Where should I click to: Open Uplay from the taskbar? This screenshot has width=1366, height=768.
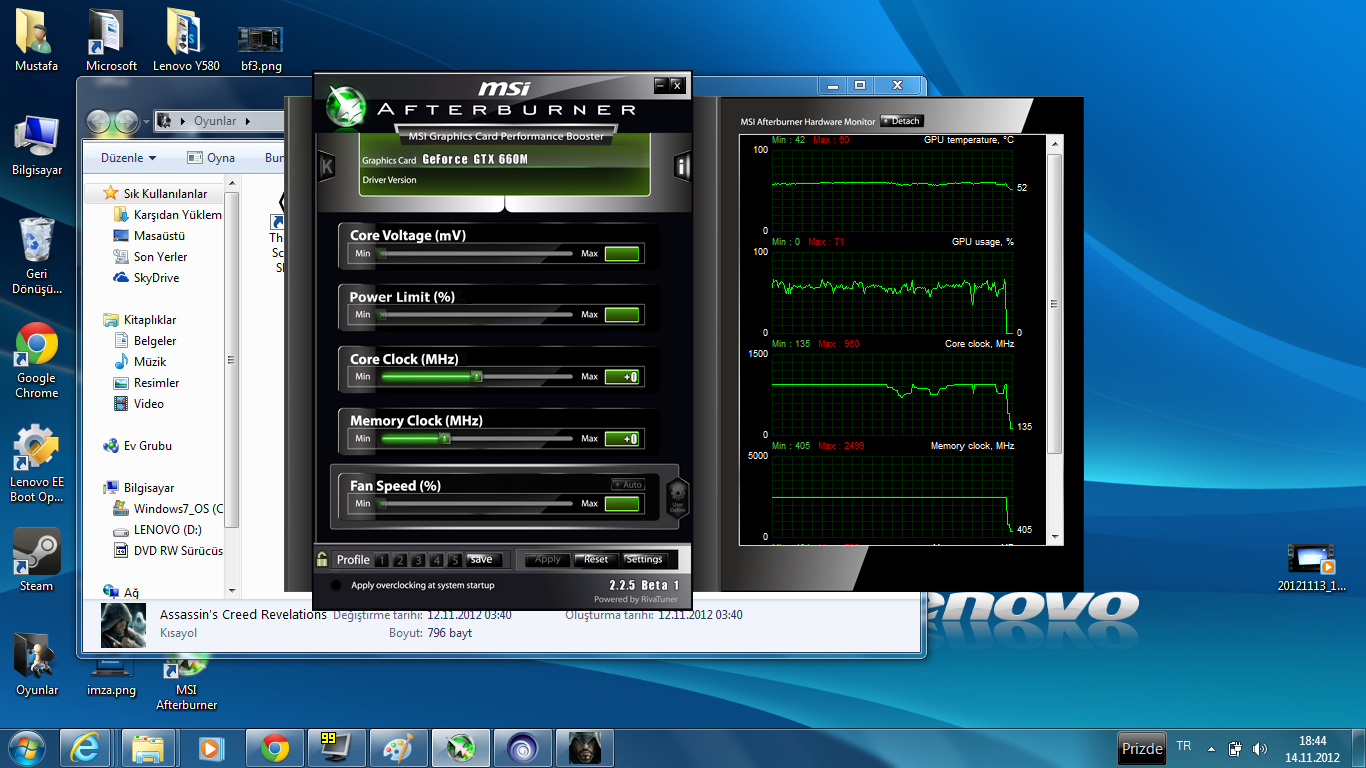click(x=523, y=748)
